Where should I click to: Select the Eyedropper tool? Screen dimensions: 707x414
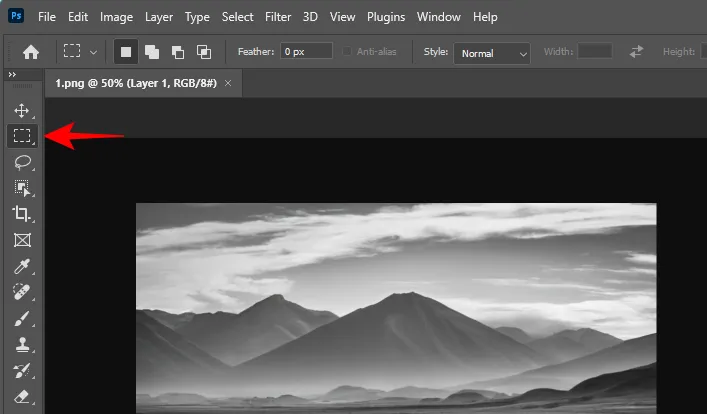pyautogui.click(x=22, y=266)
